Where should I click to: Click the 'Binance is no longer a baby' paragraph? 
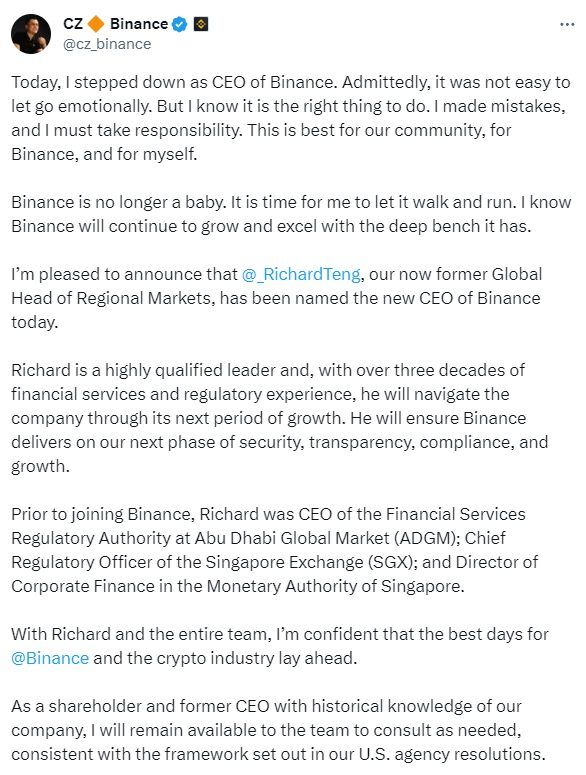click(x=291, y=214)
